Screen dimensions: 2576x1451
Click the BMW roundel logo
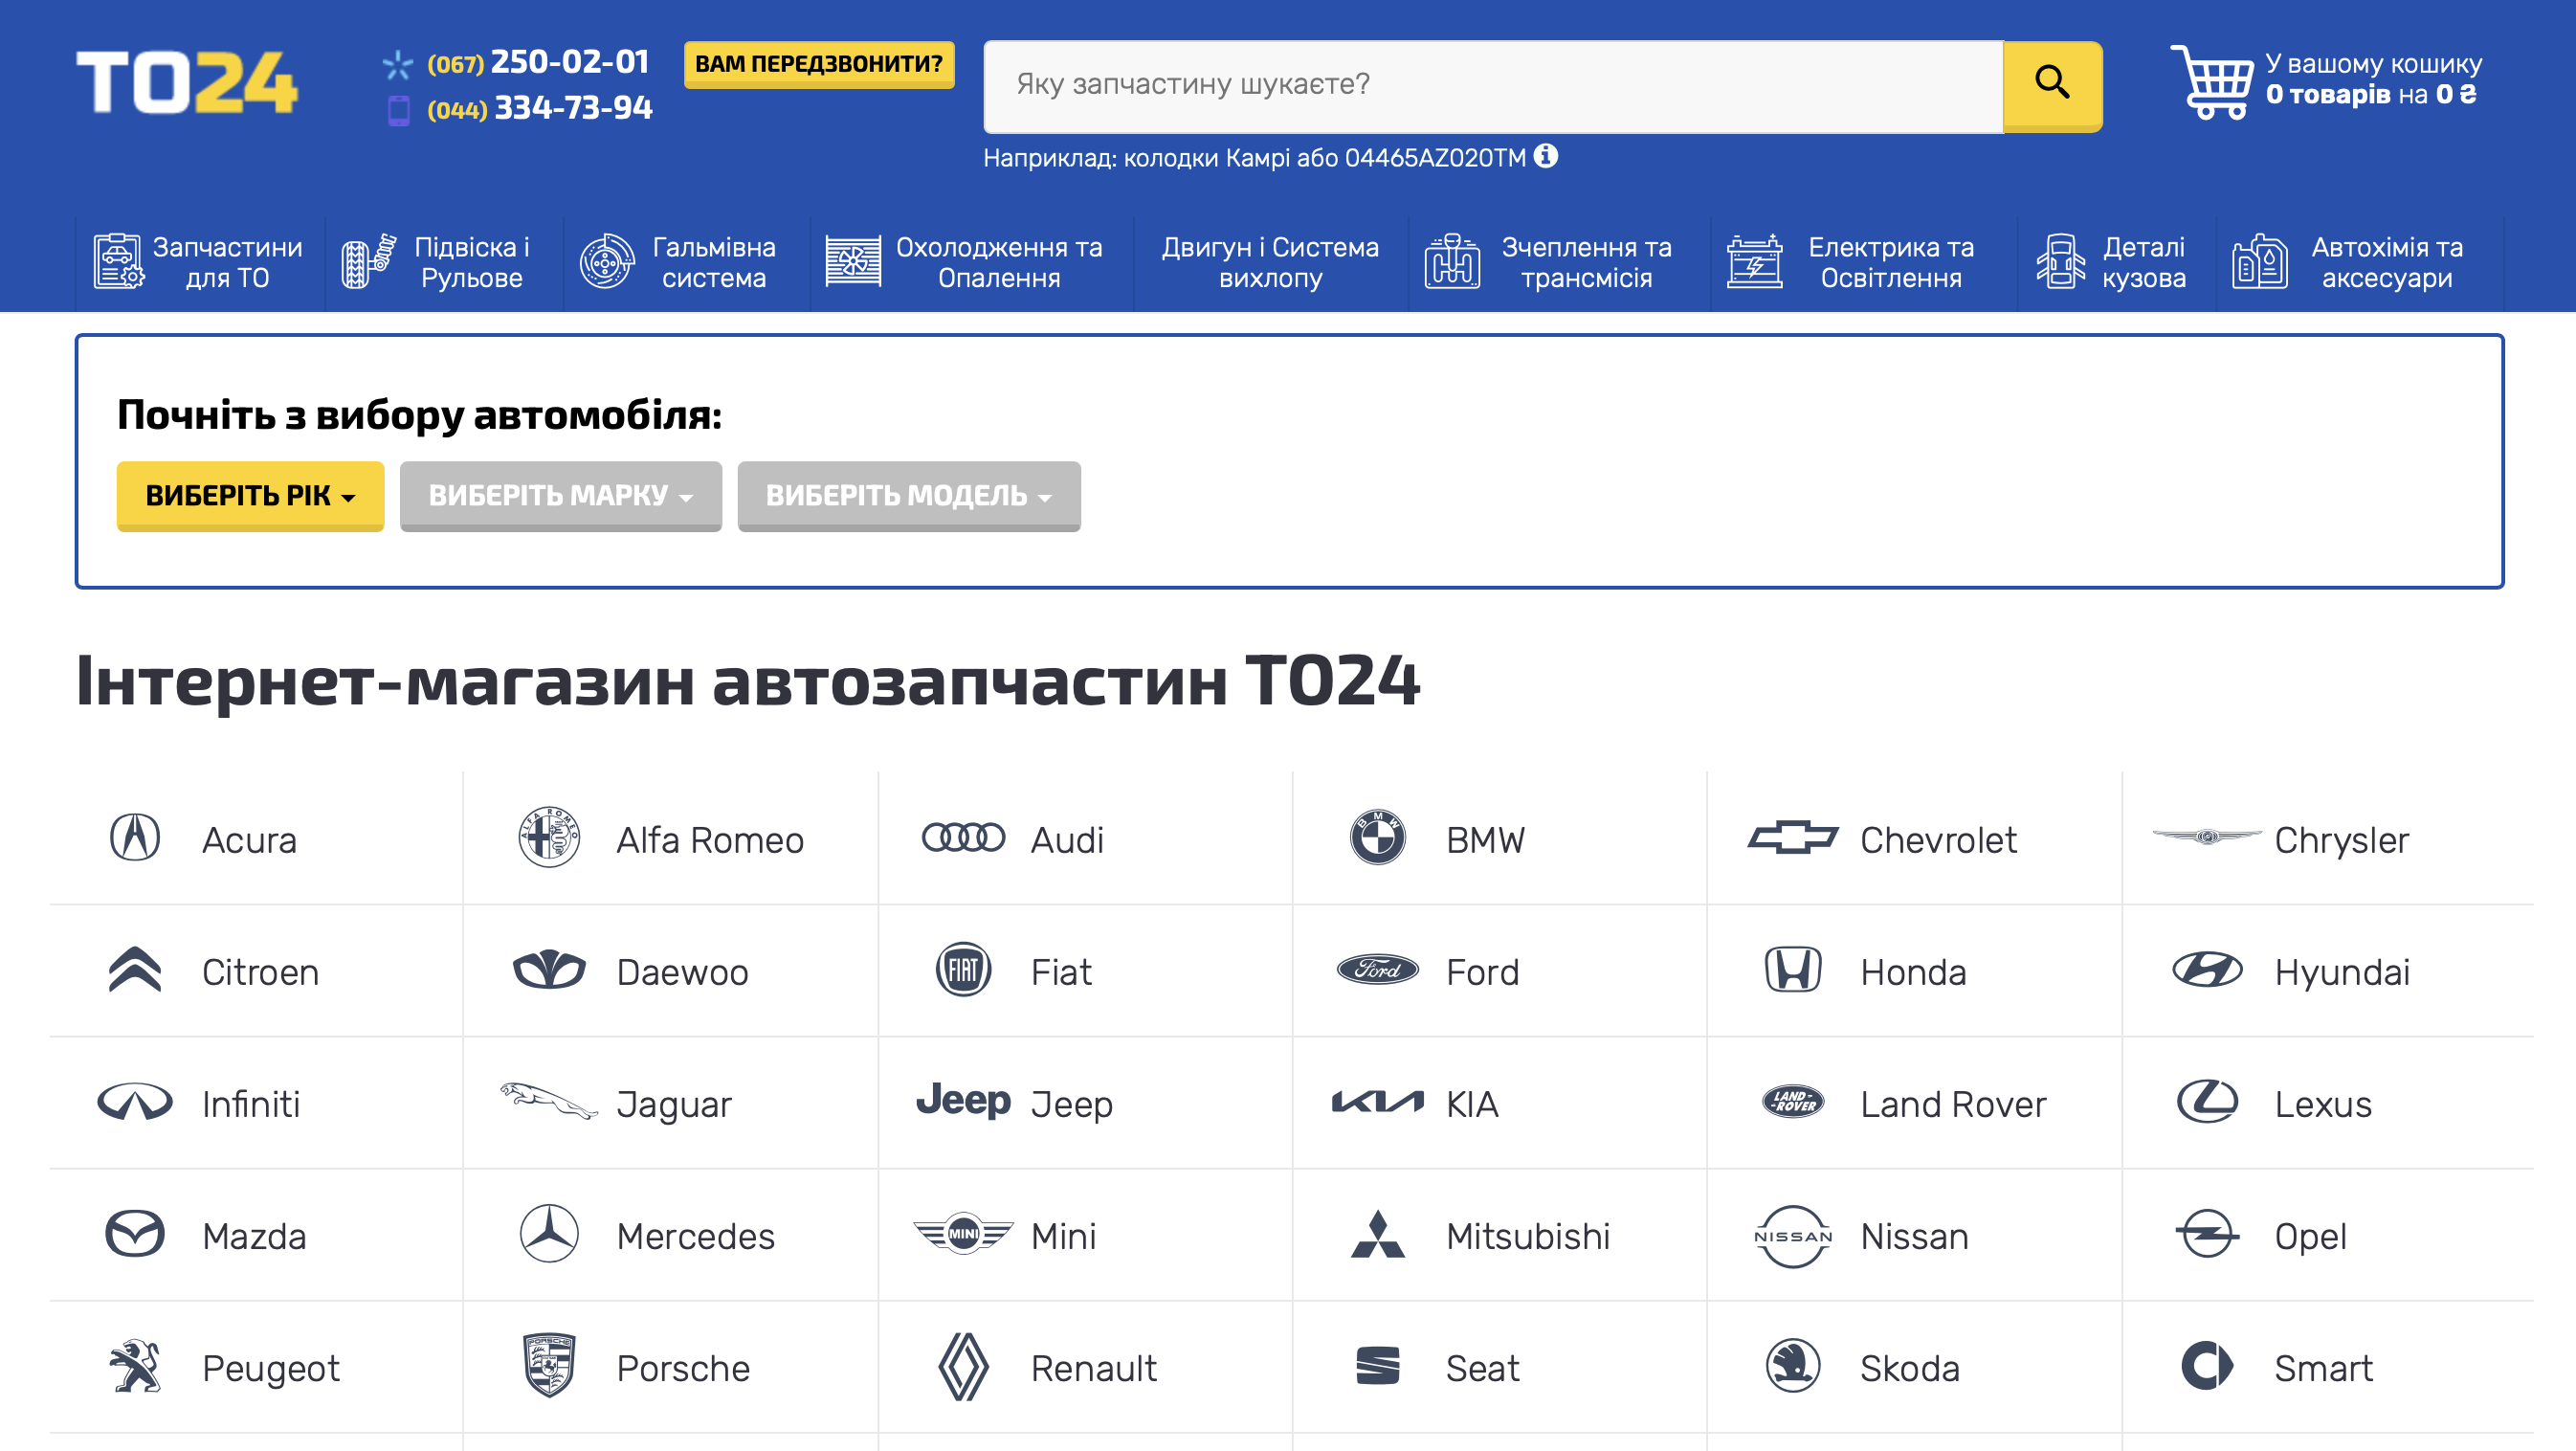point(1377,838)
